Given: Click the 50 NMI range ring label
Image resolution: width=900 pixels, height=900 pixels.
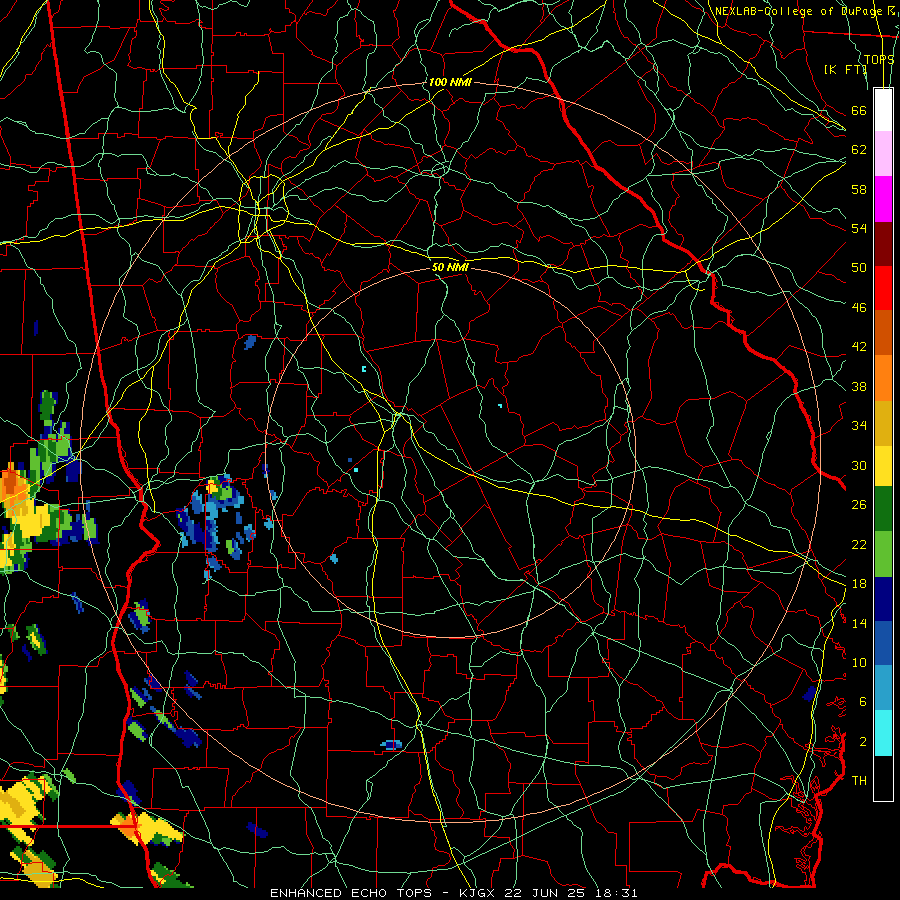Looking at the screenshot, I should 450,267.
